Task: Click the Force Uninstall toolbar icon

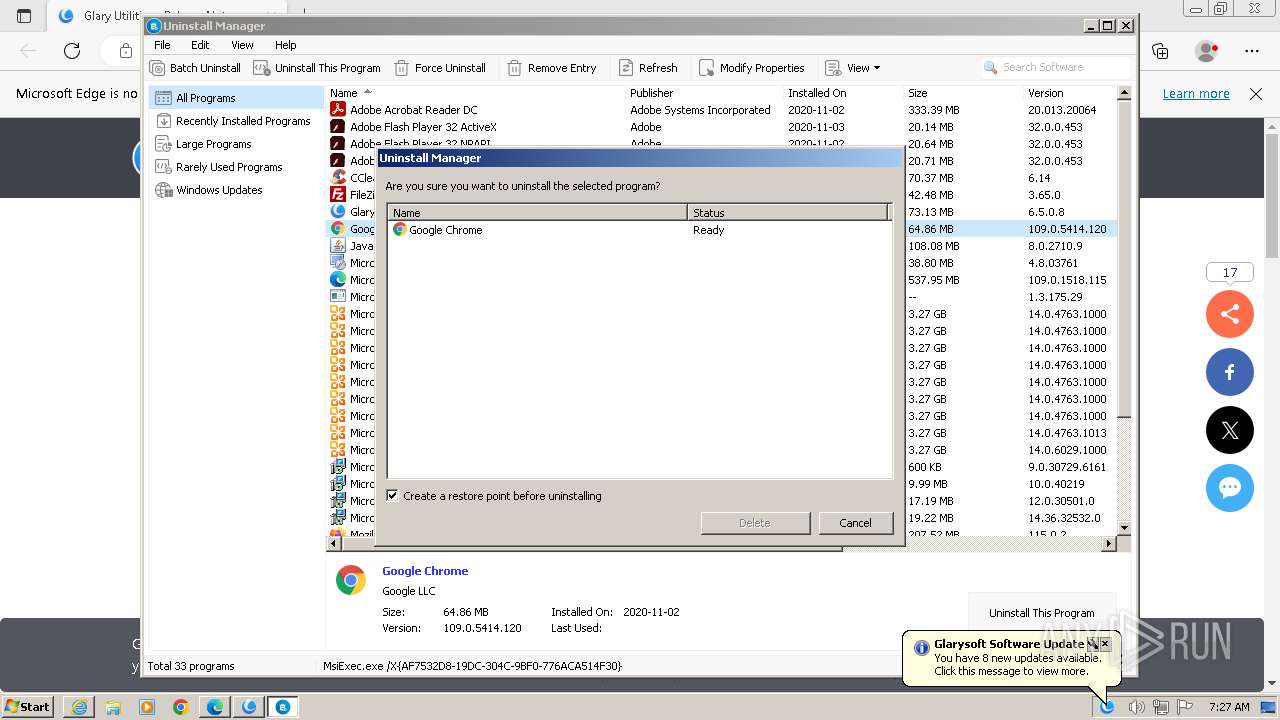Action: 402,68
